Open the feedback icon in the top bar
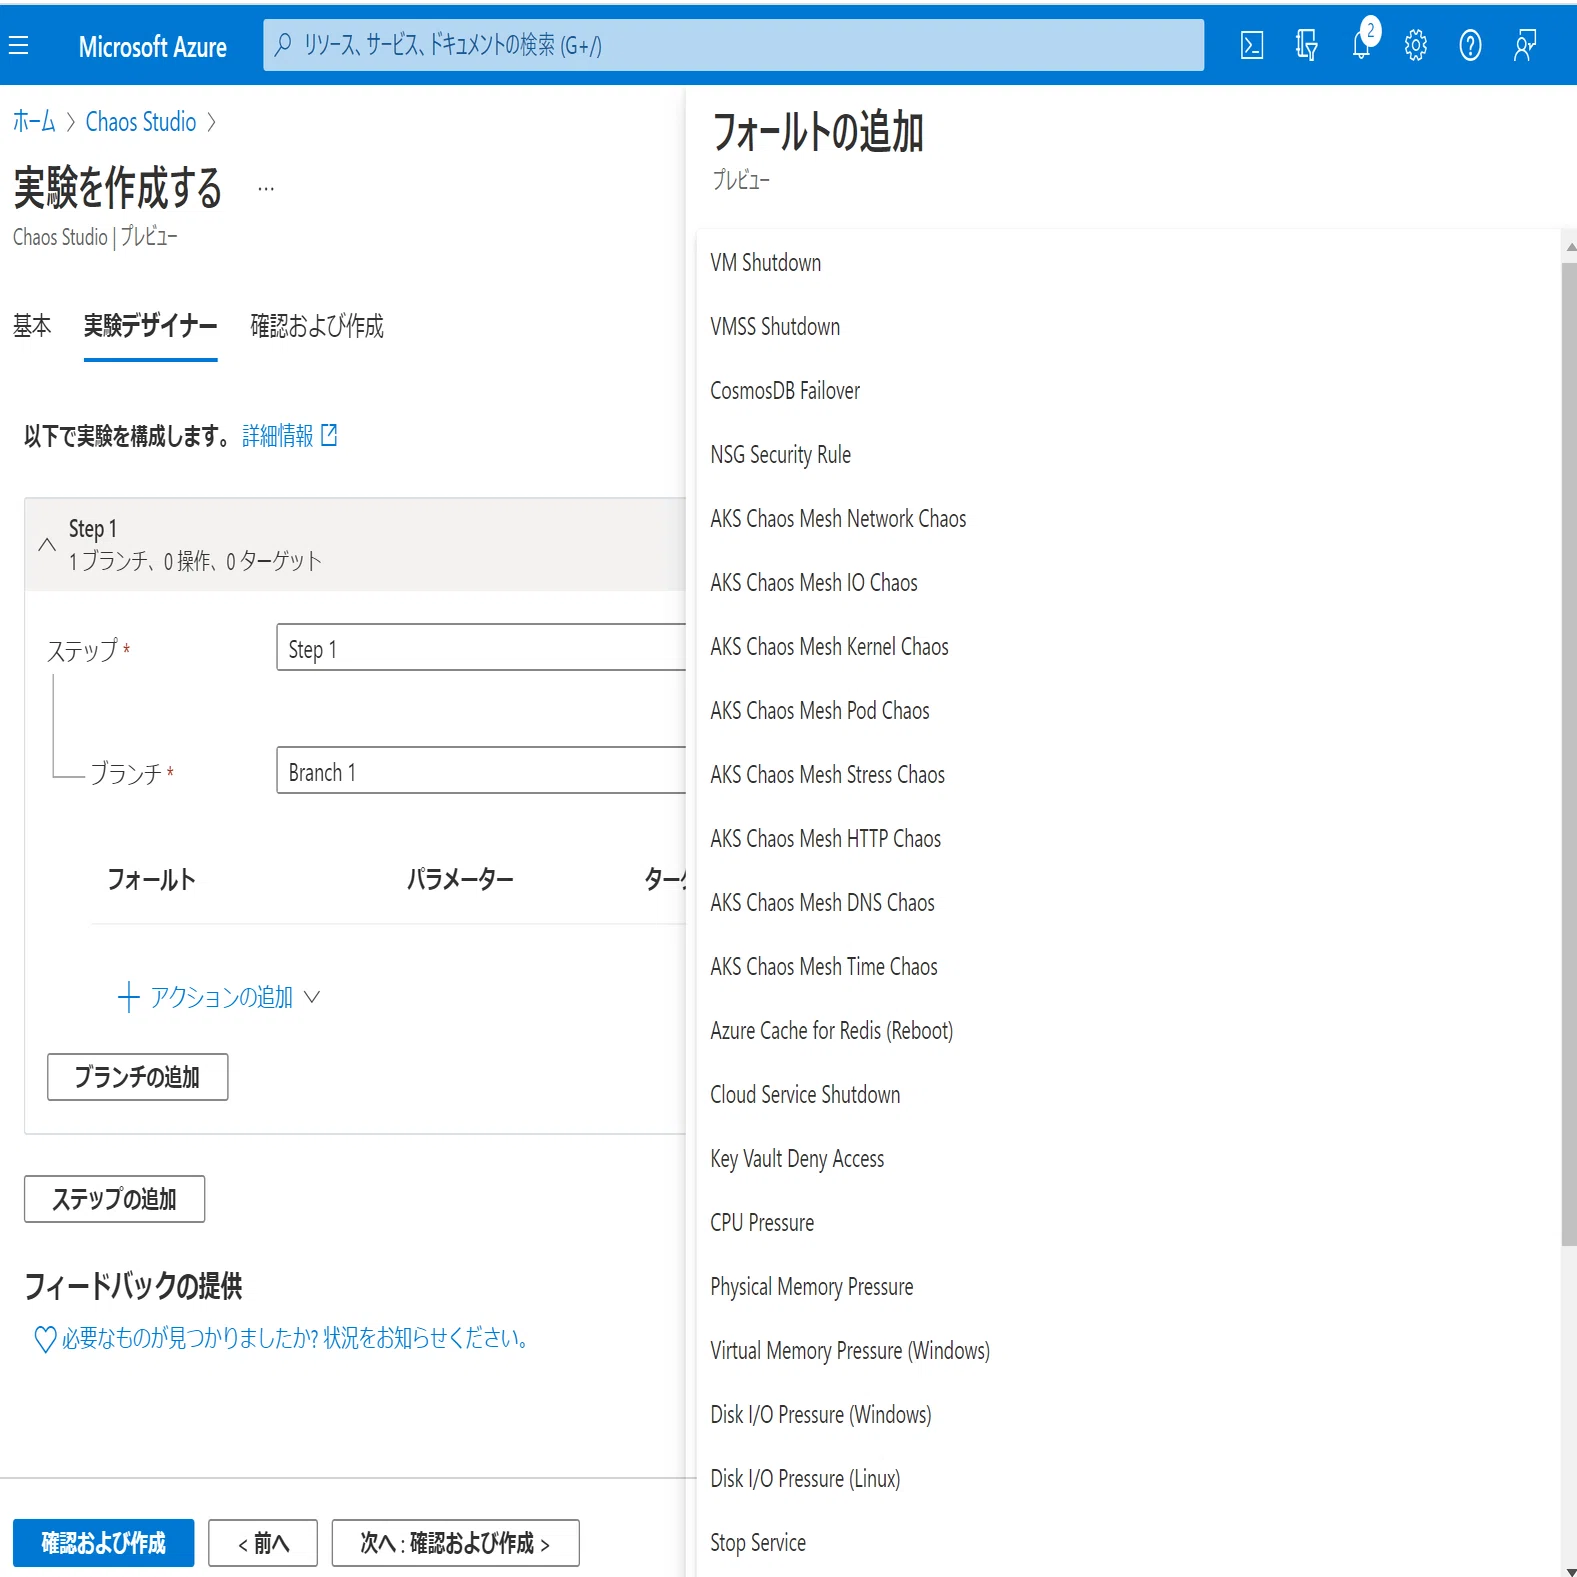The height and width of the screenshot is (1577, 1577). pos(1525,45)
